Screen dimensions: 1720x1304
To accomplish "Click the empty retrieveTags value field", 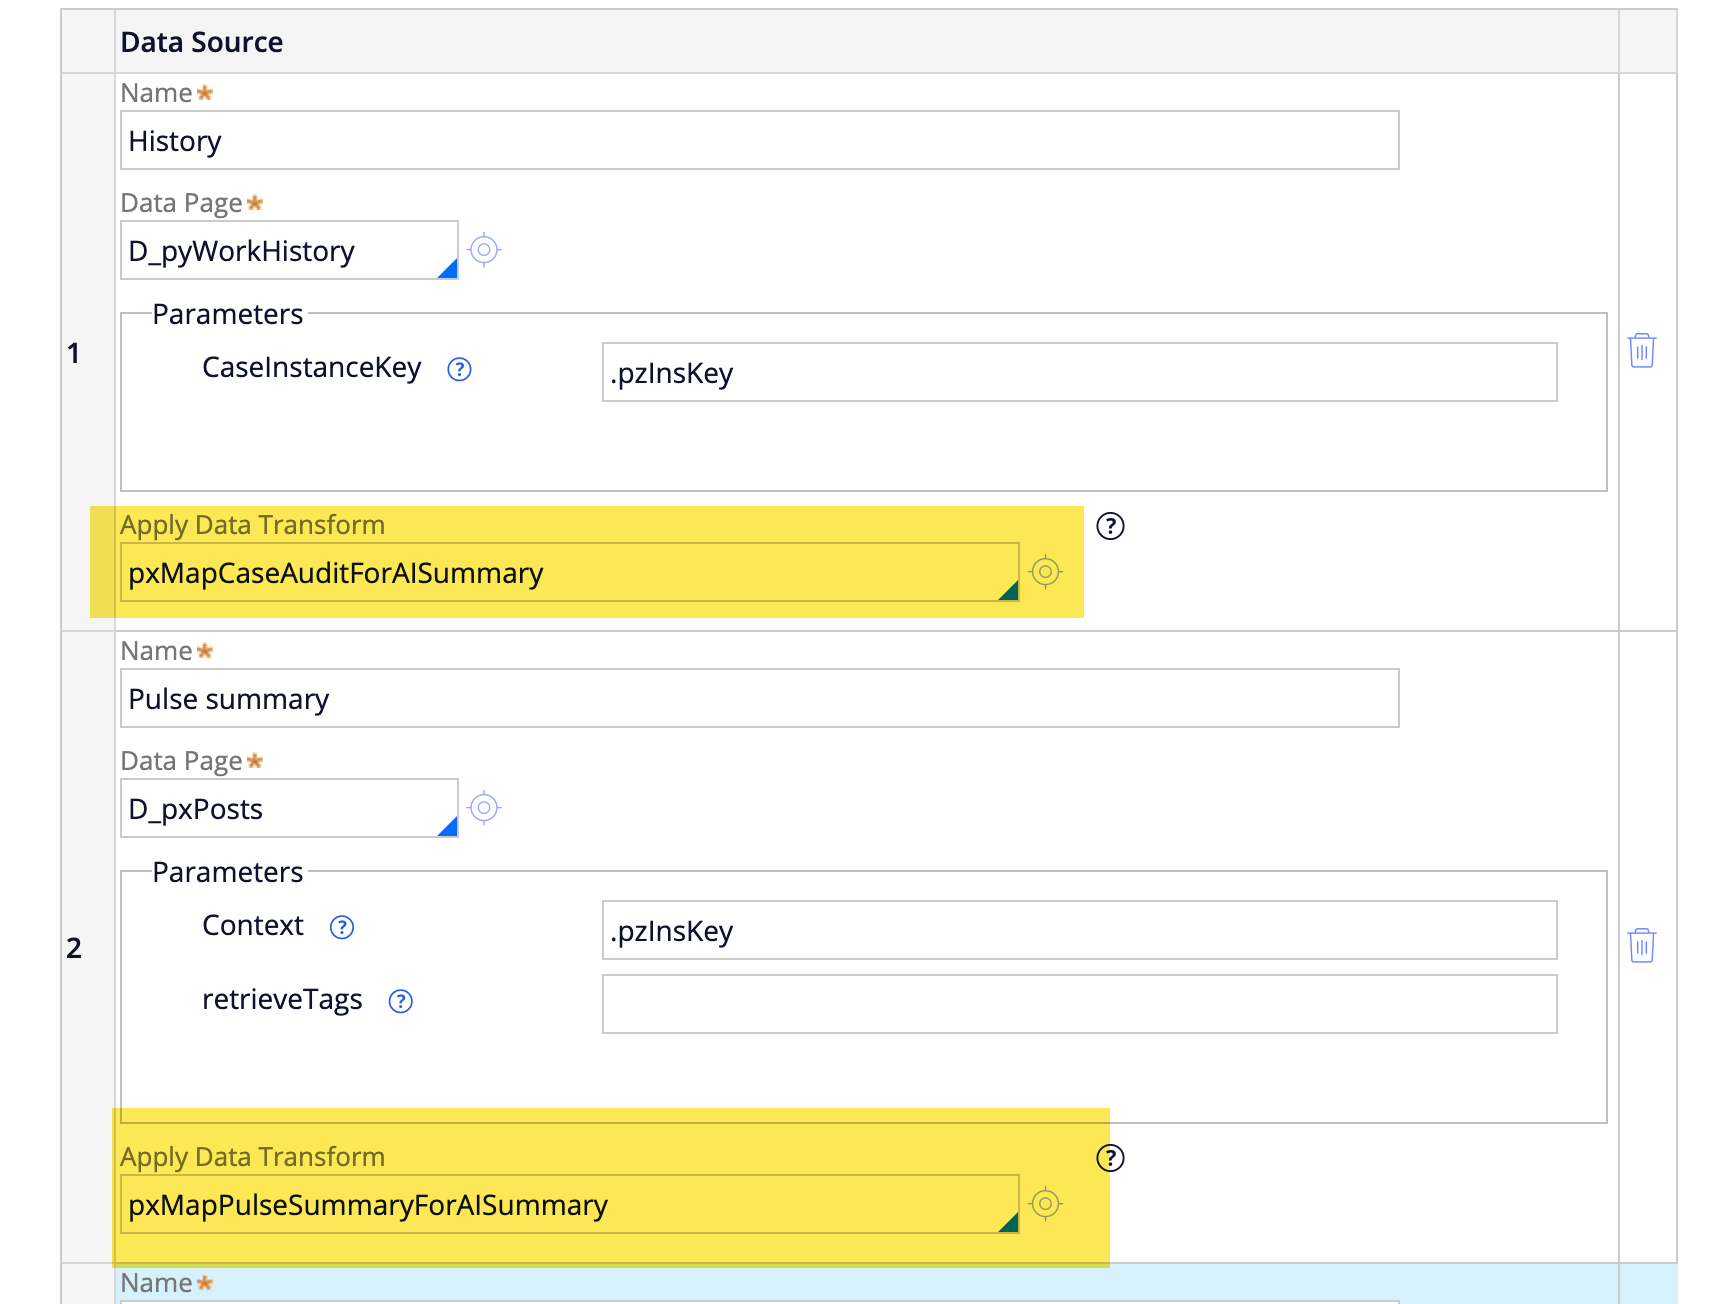I will (x=1078, y=1005).
